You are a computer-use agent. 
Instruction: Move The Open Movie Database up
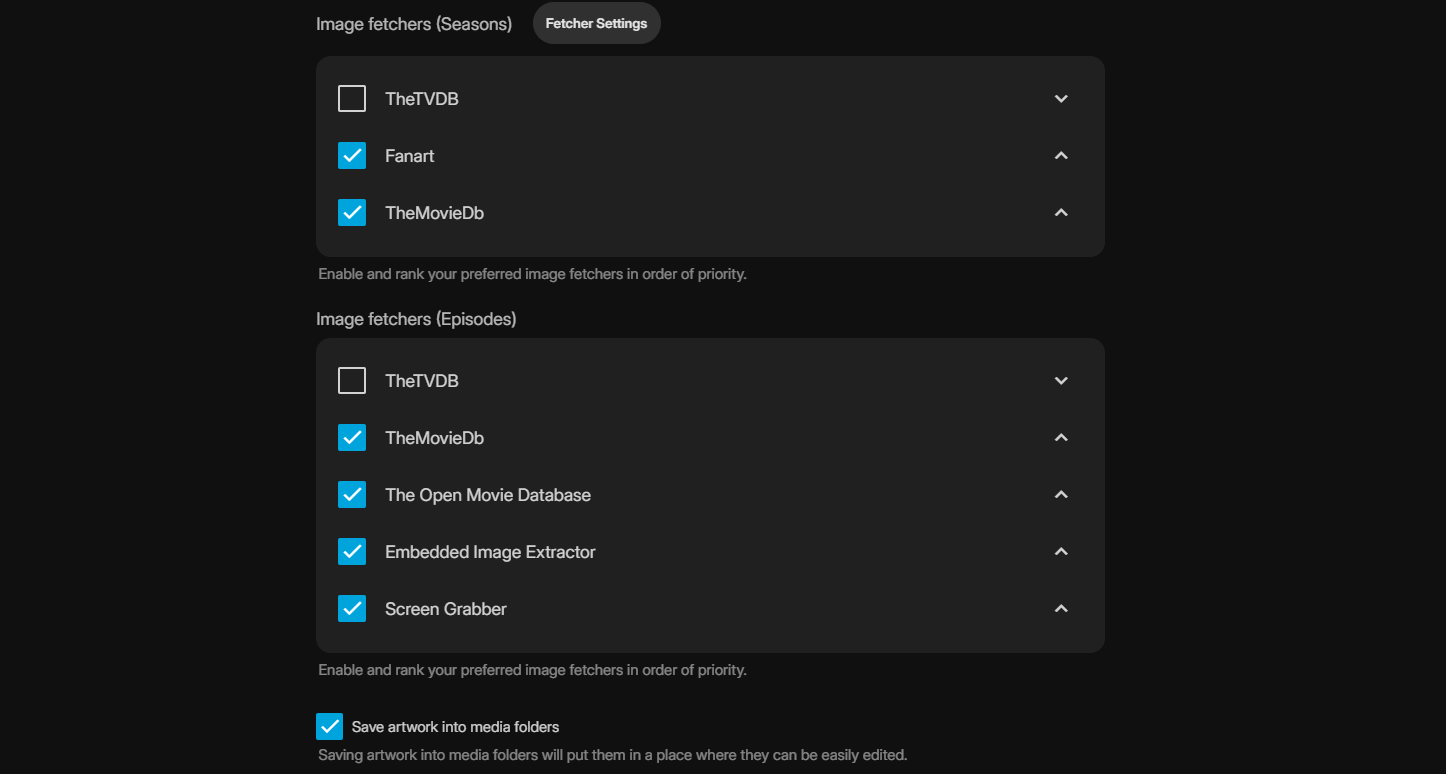pyautogui.click(x=1061, y=495)
